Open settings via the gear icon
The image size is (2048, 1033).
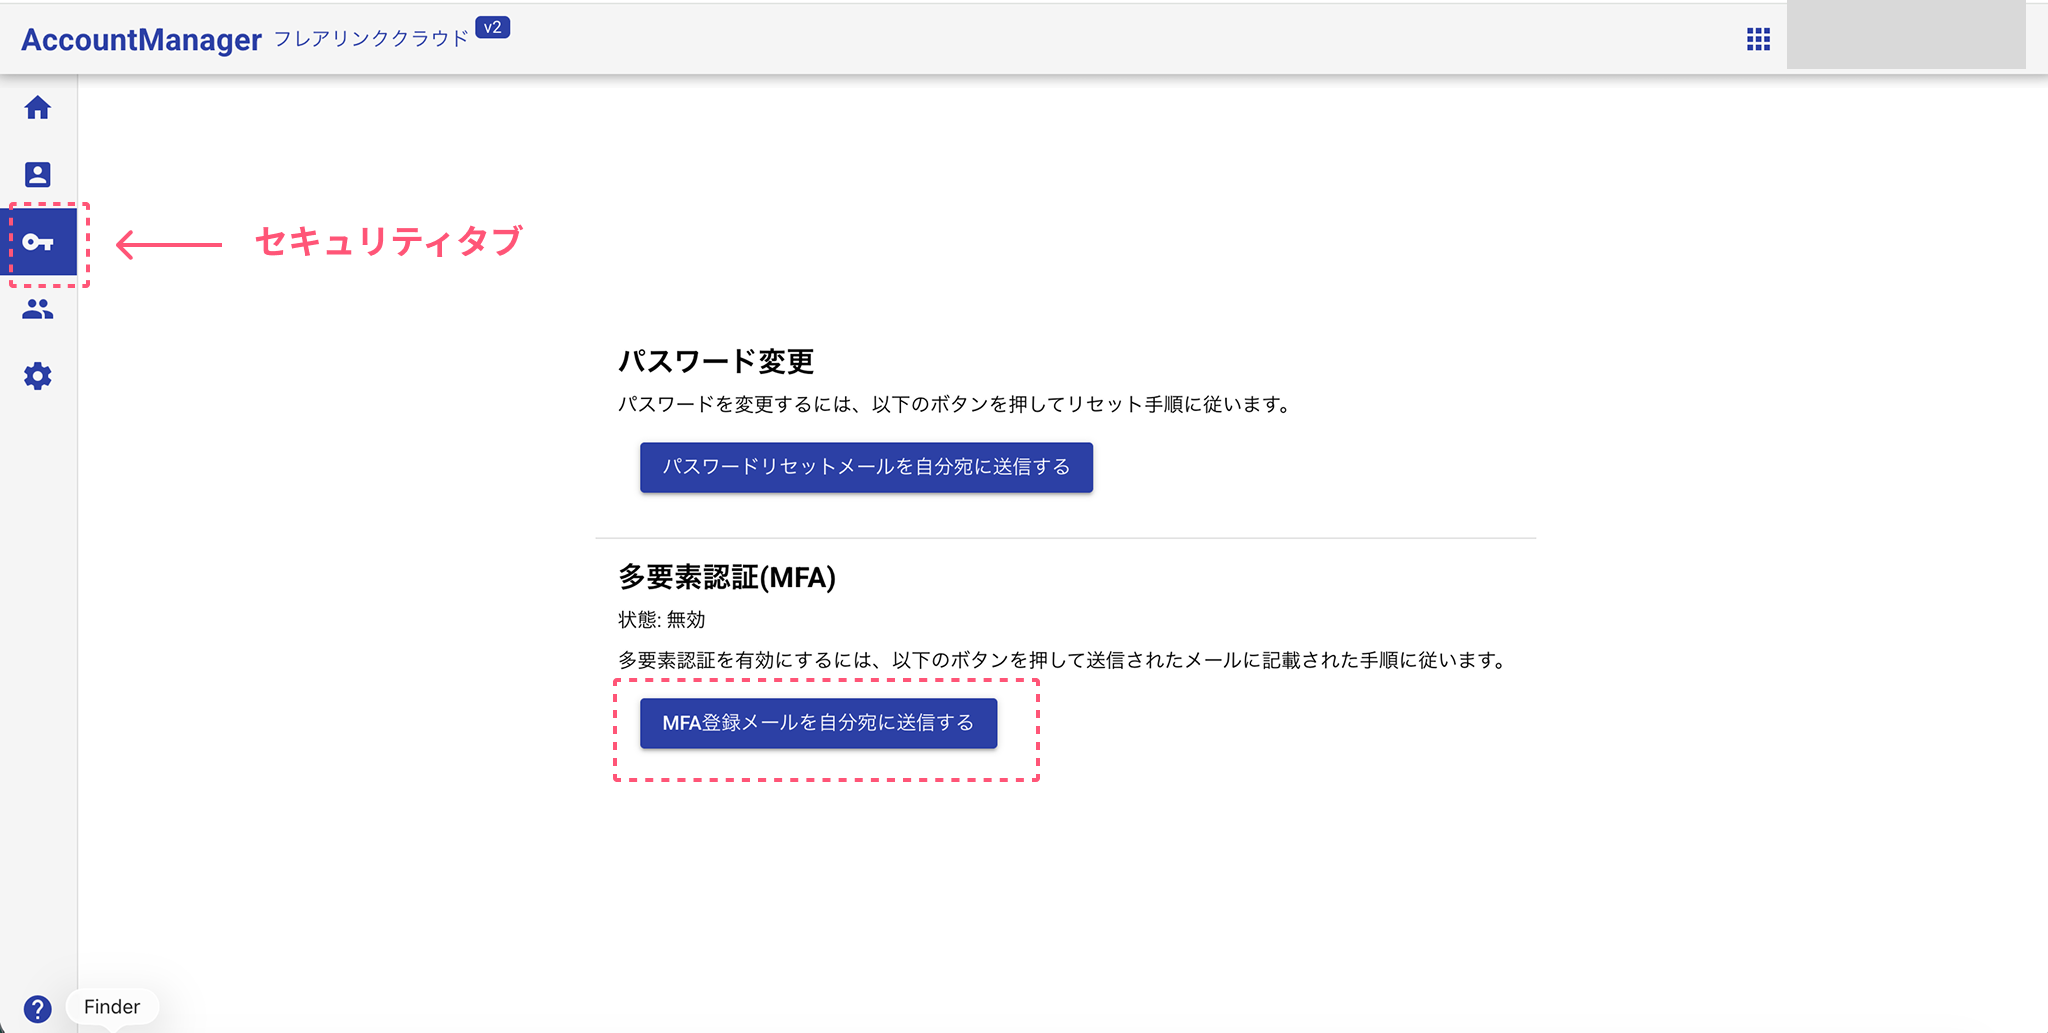click(x=38, y=375)
